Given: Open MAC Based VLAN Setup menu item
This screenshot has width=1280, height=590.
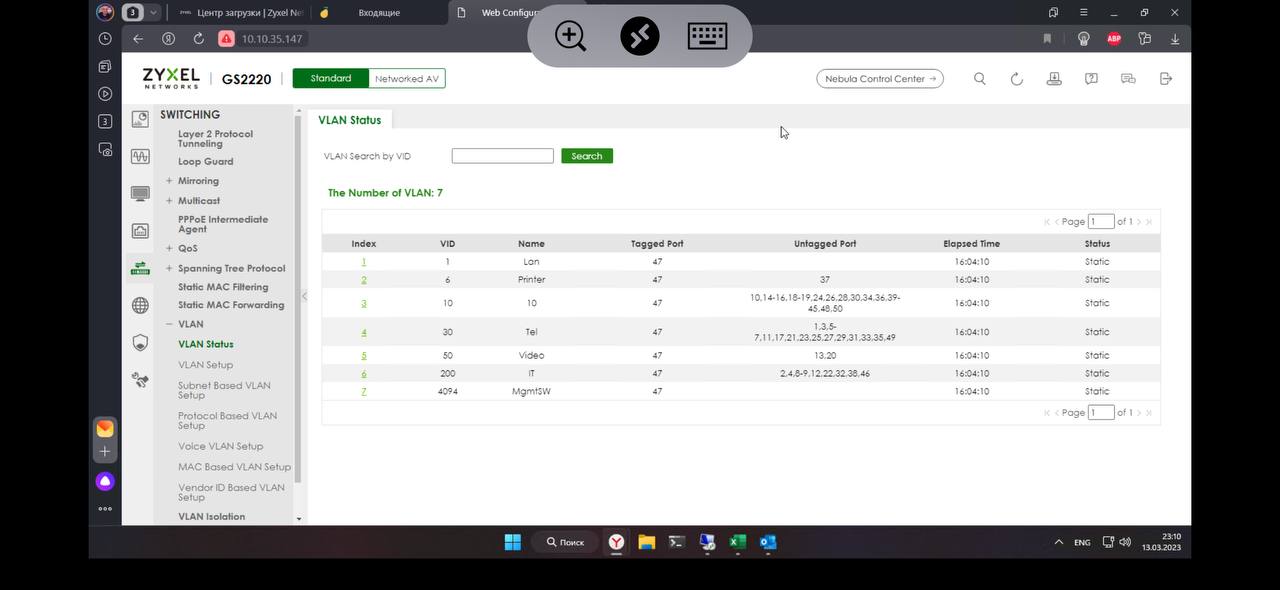Looking at the screenshot, I should [234, 467].
